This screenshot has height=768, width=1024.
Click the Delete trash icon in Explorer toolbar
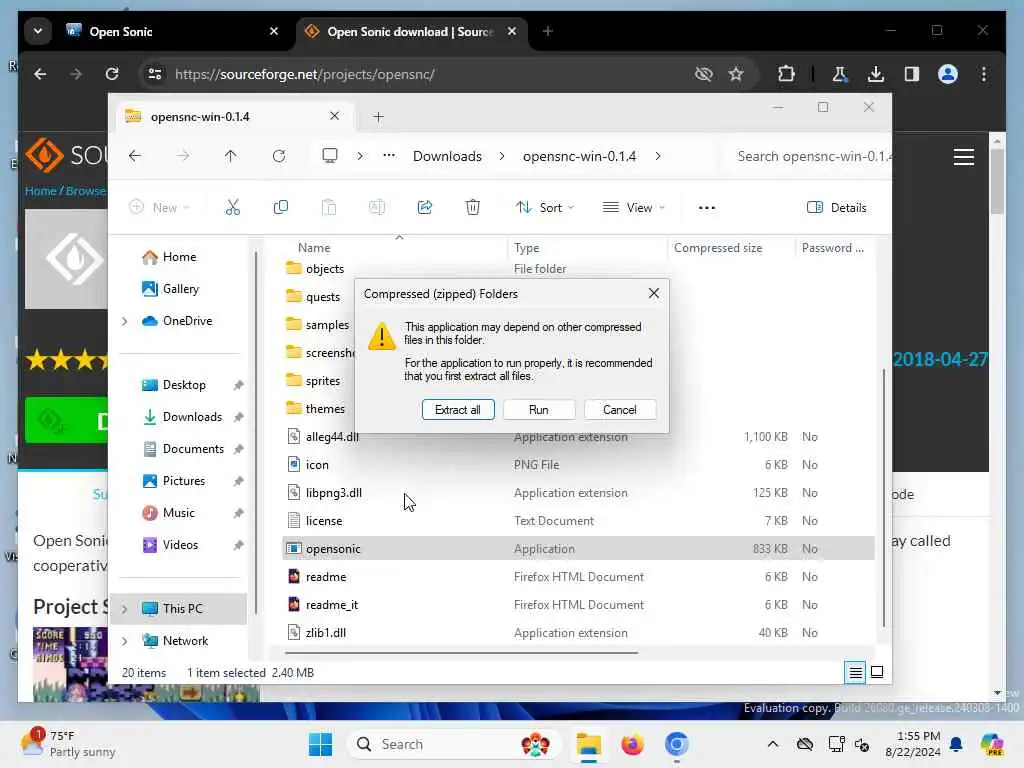(x=473, y=208)
